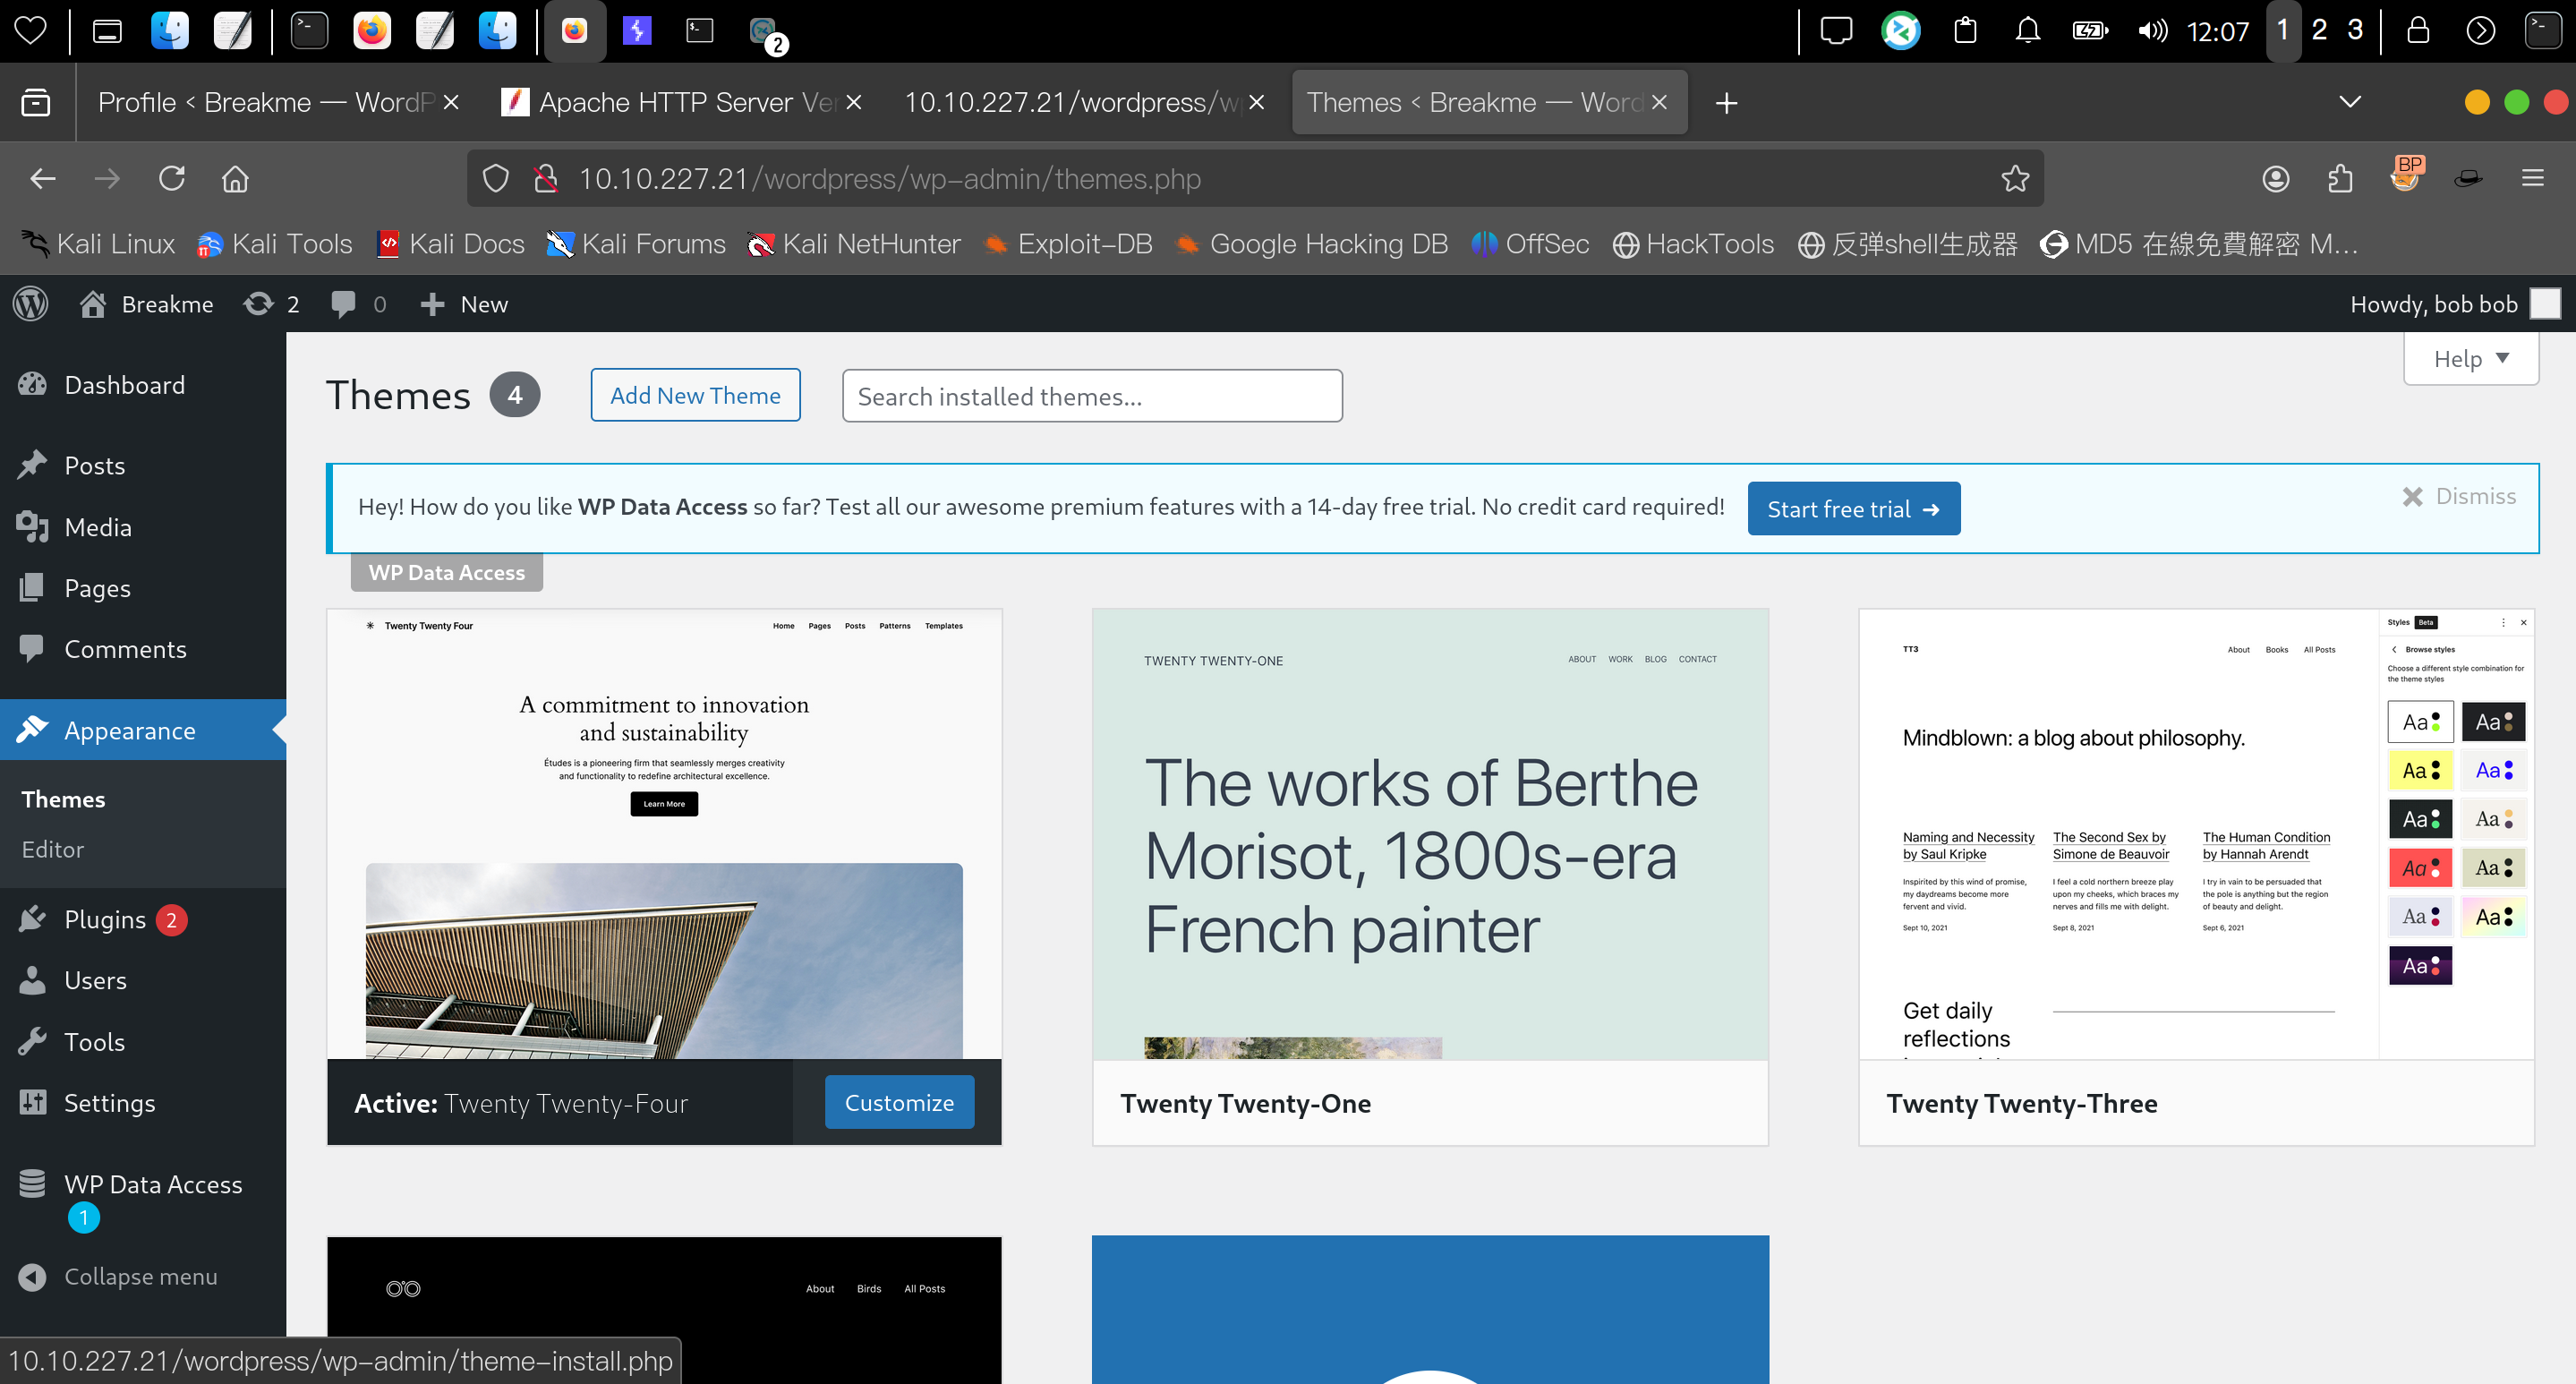Screen dimensions: 2576x1384
Task: Open the Breakme site home link
Action: coord(146,304)
